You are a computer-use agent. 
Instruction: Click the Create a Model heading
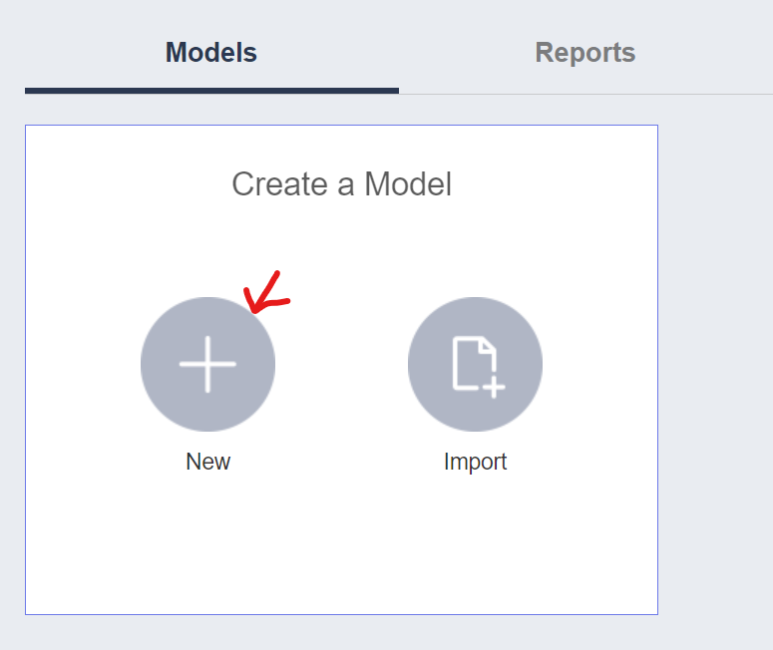(x=342, y=184)
